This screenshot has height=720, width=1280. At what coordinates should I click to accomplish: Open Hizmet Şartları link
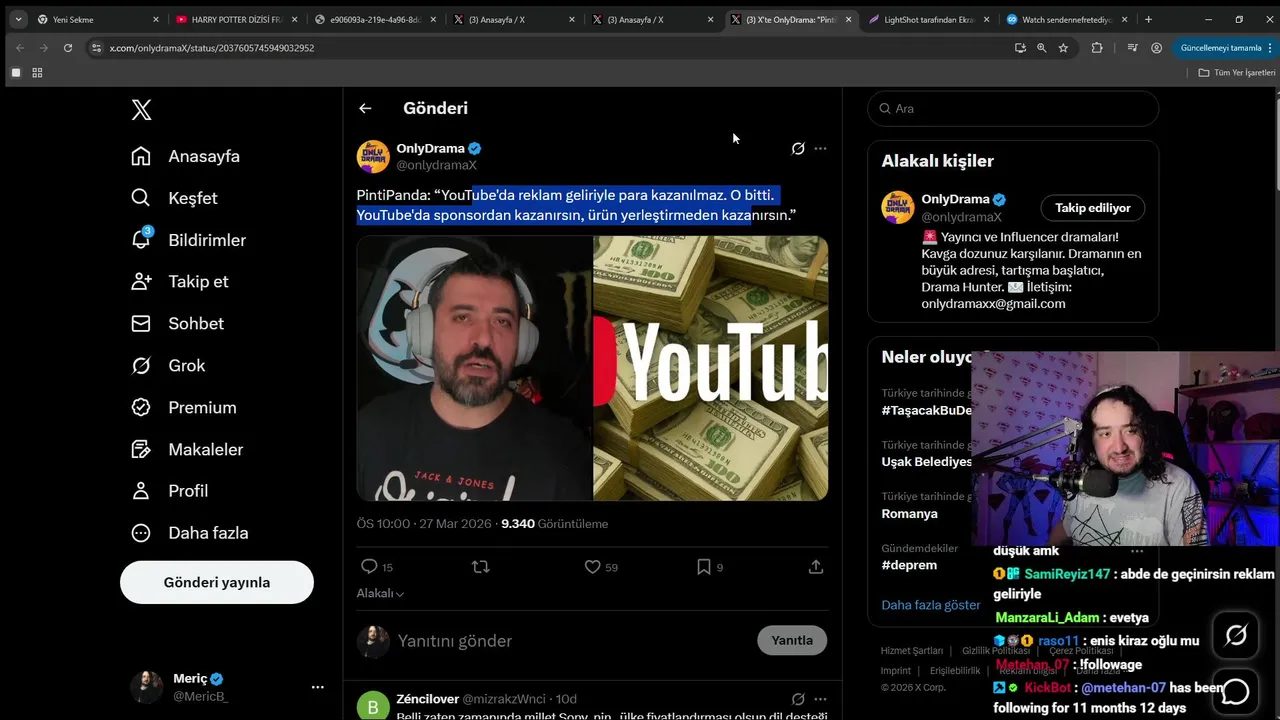[x=911, y=651]
